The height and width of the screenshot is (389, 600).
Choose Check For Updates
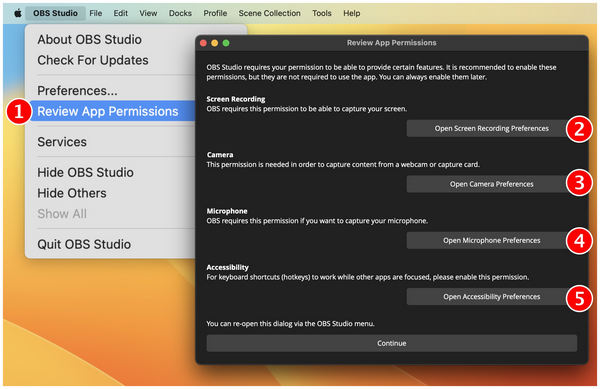(93, 60)
